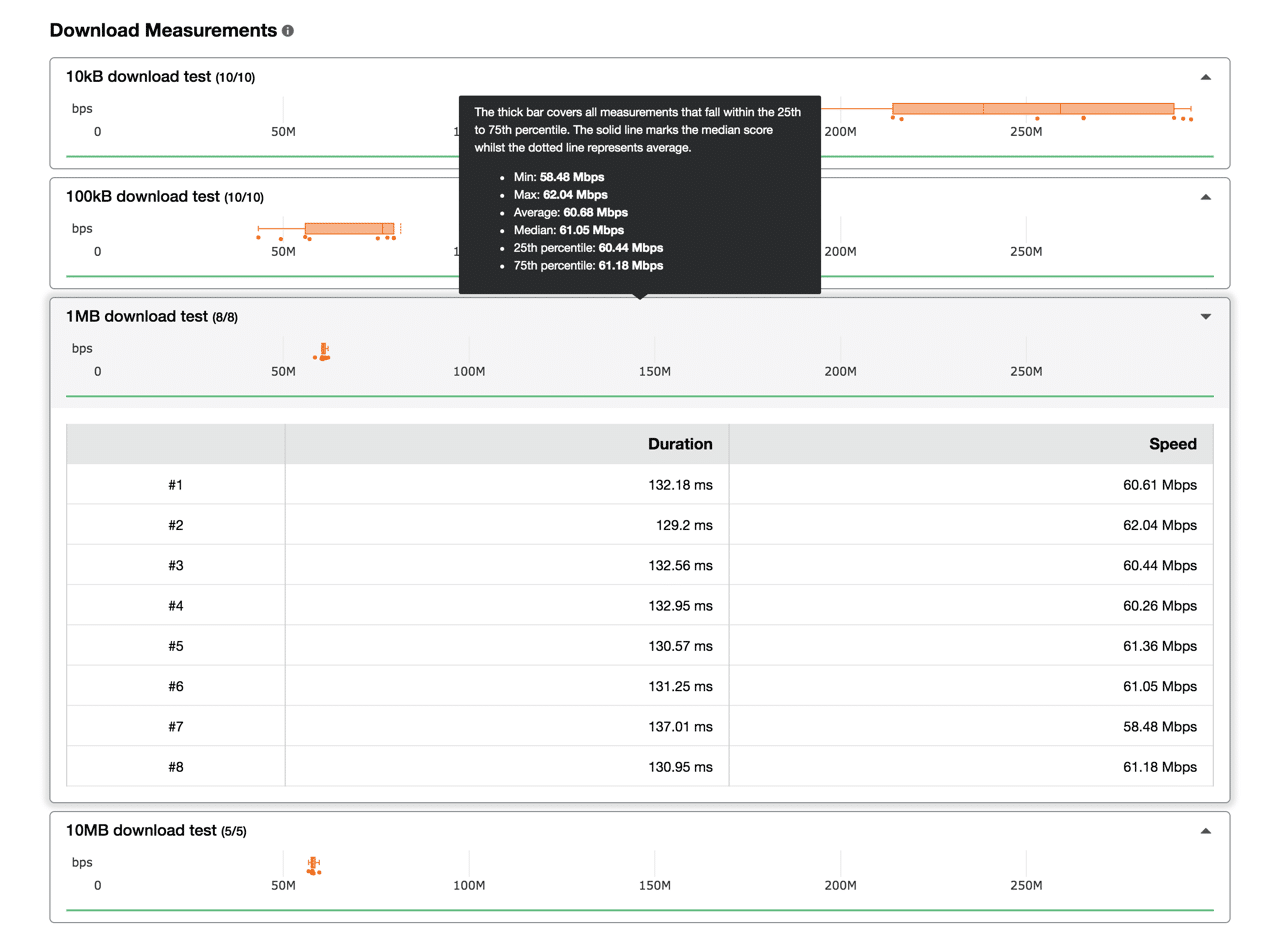This screenshot has height=944, width=1280.
Task: Select measurement row #2 showing 62.04 Mbps
Action: [x=640, y=525]
